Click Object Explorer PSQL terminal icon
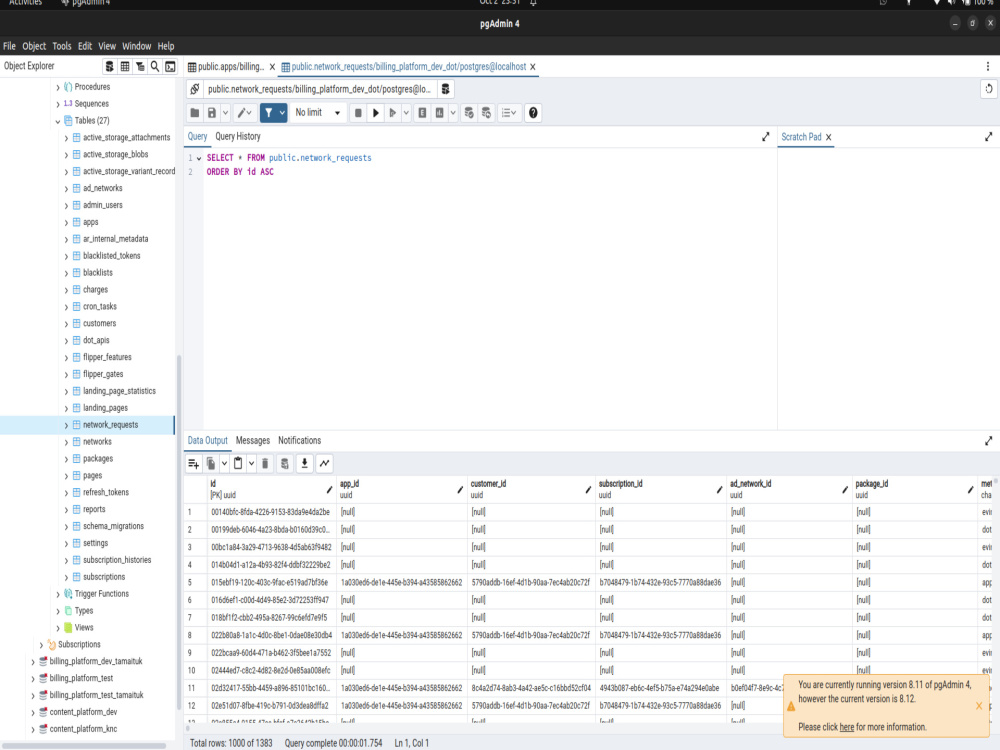The width and height of the screenshot is (1000, 750). coord(170,66)
